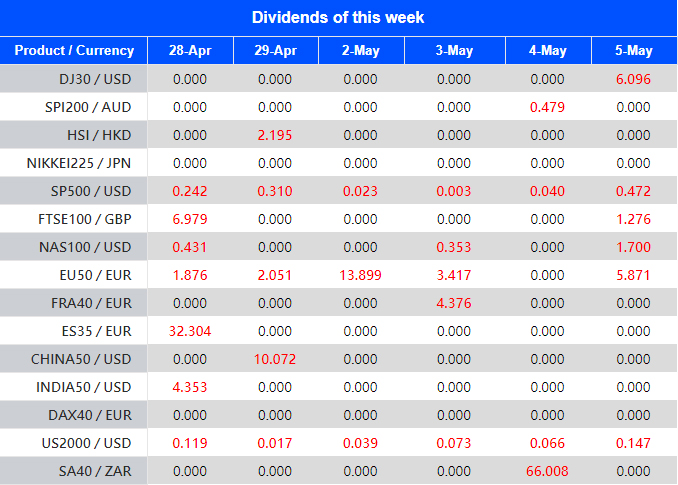Image resolution: width=678 pixels, height=485 pixels.
Task: Click the FTSE100 / GBP value 6.979
Action: [190, 219]
